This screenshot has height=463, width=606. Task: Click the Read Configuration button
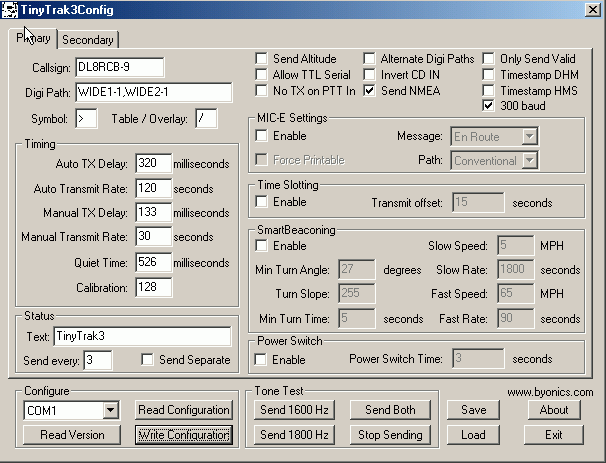(x=184, y=410)
